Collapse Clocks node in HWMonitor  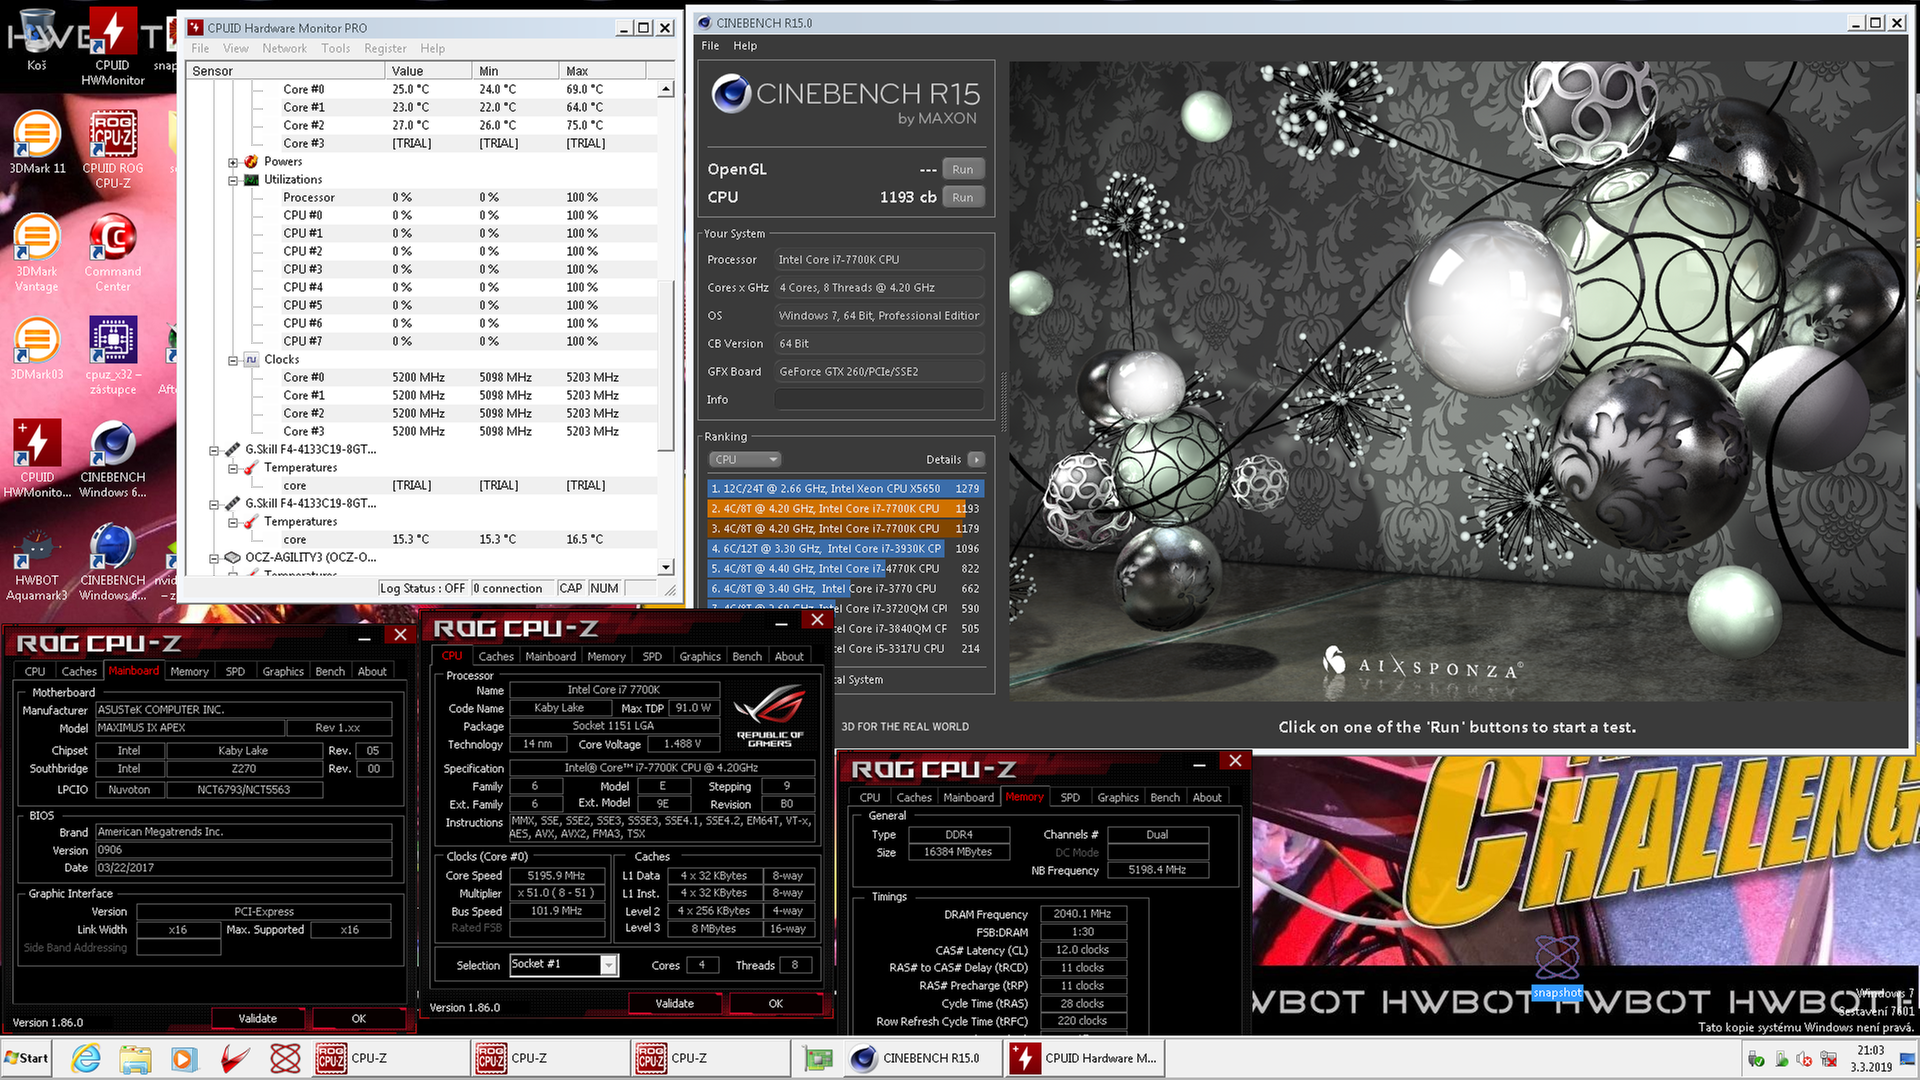tap(232, 360)
